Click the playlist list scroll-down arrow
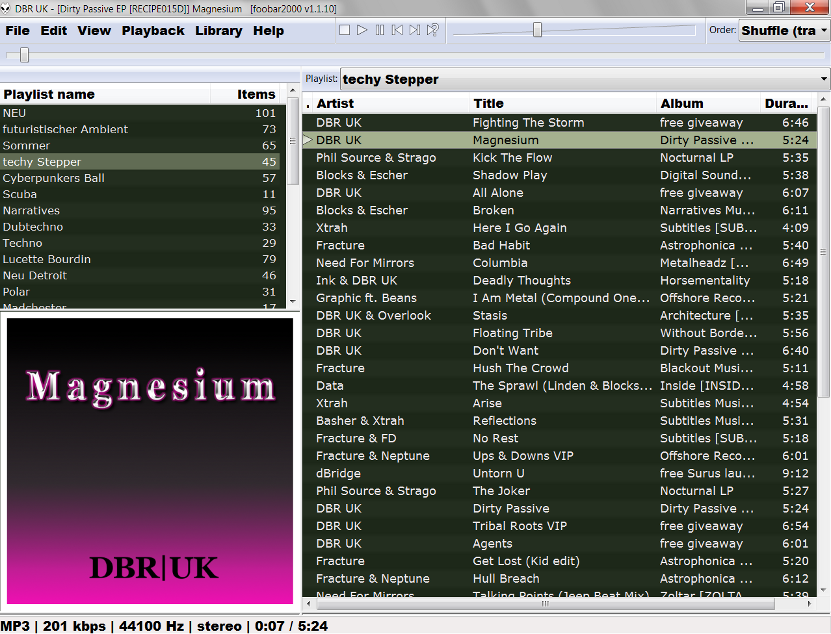This screenshot has width=831, height=634. coord(293,302)
